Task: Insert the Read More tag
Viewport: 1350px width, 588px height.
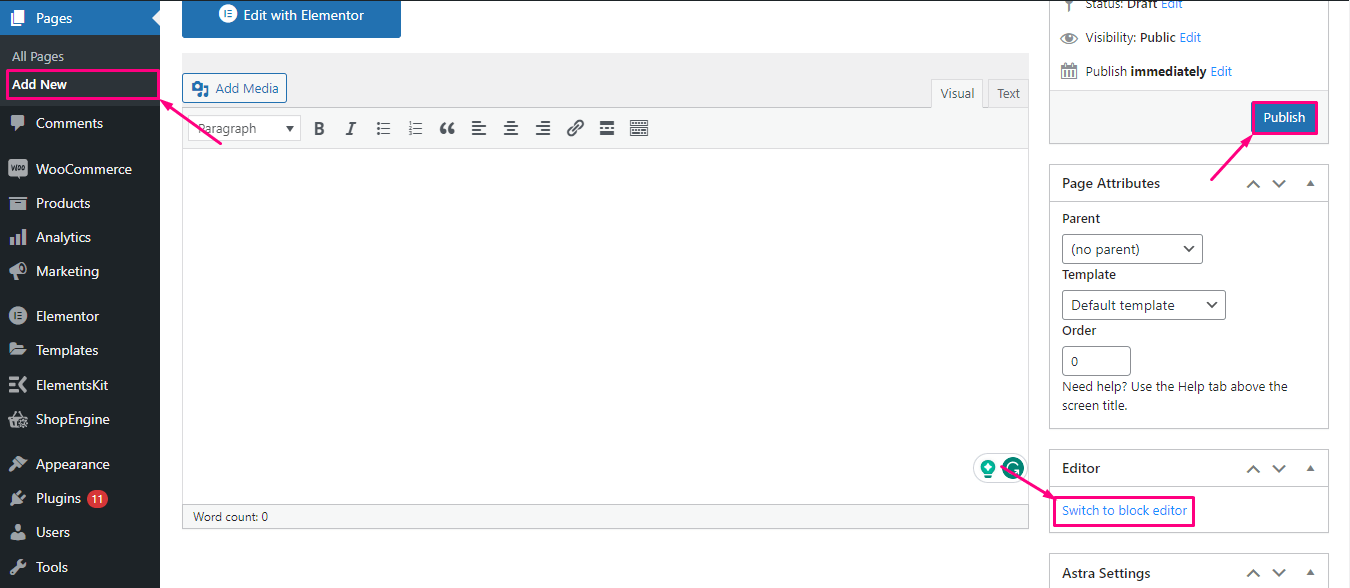Action: 607,127
